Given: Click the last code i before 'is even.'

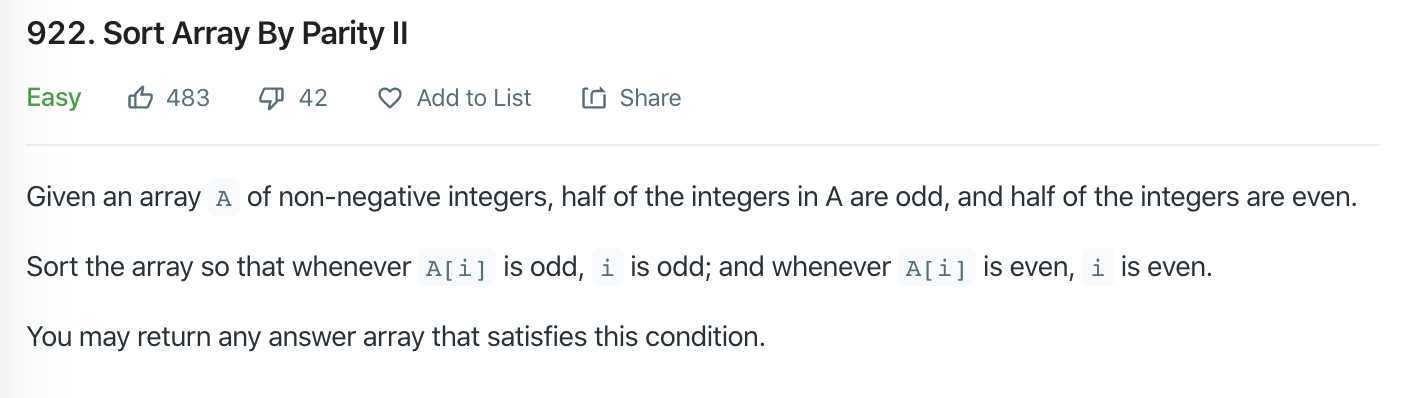Looking at the screenshot, I should point(1098,268).
